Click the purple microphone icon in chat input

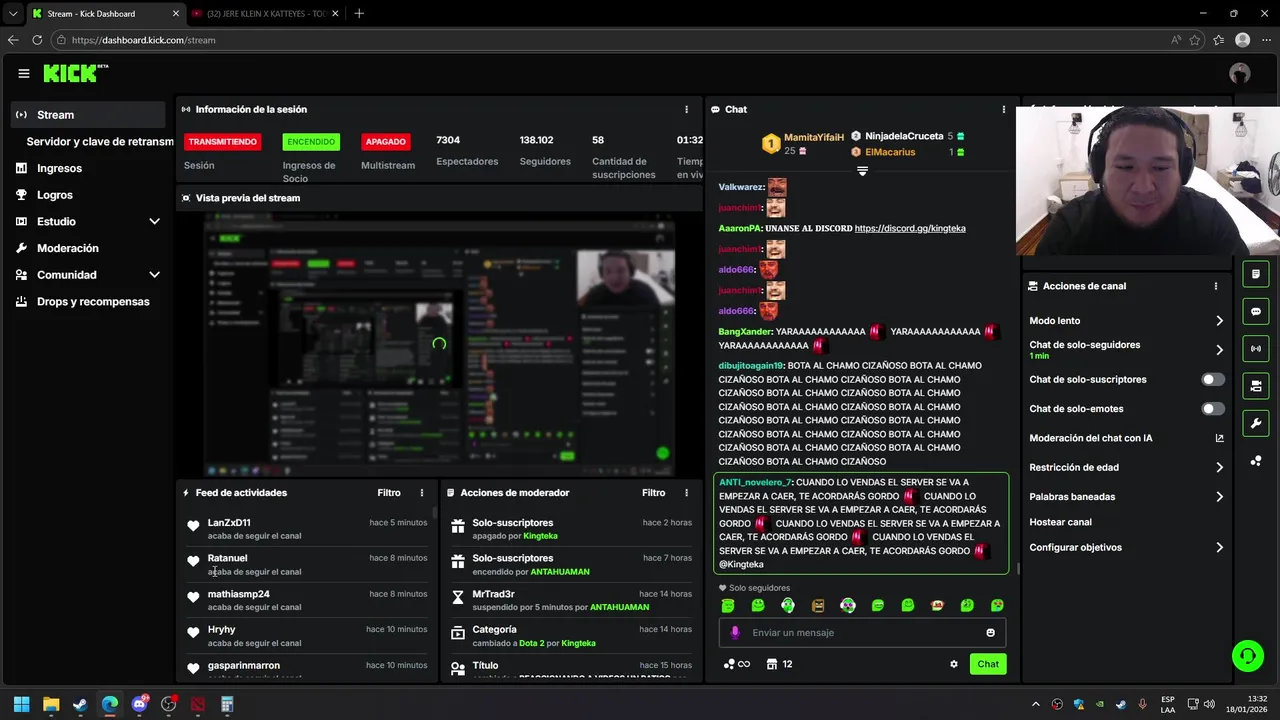pyautogui.click(x=735, y=633)
